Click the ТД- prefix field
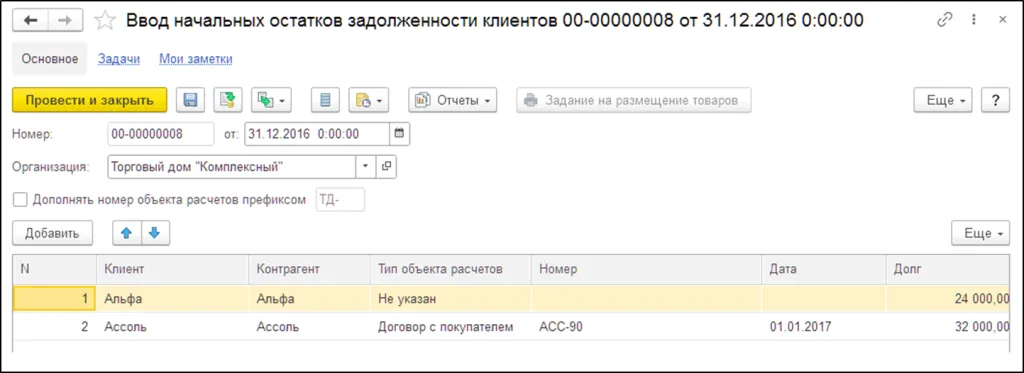 340,200
